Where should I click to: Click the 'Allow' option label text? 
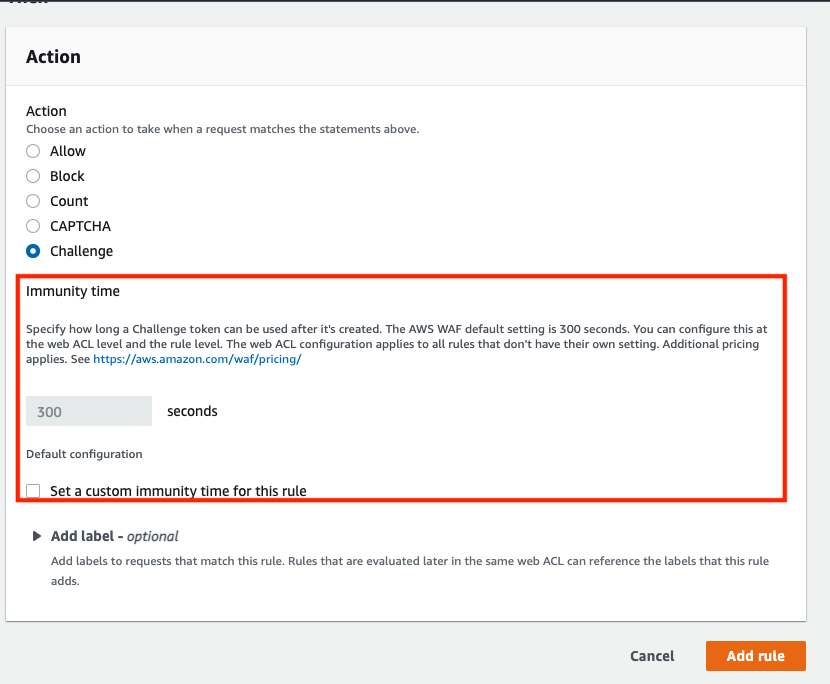coord(68,151)
